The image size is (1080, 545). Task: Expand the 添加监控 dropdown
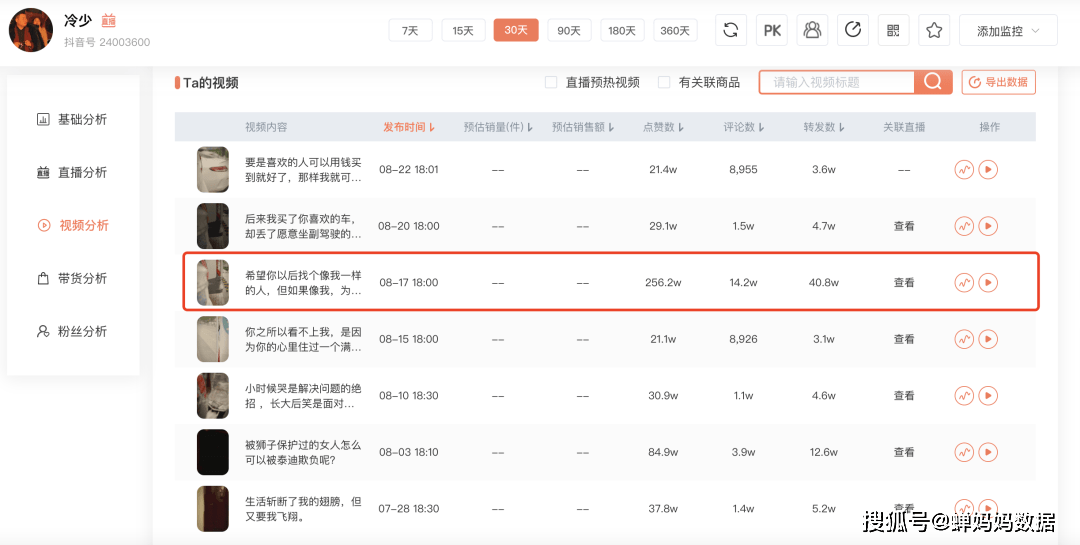[1008, 30]
